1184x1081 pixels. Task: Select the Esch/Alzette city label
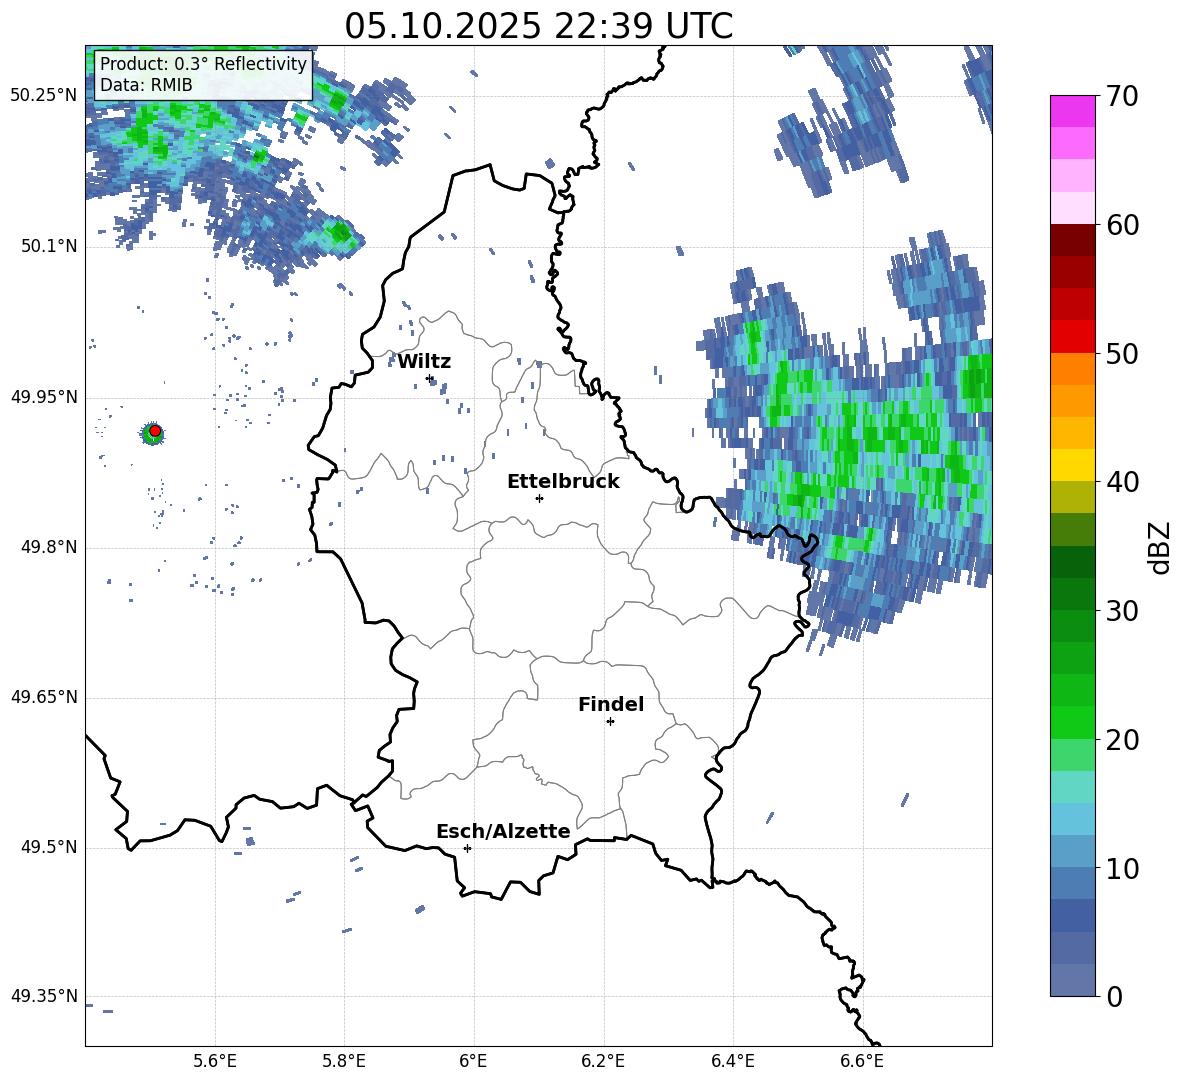[504, 832]
